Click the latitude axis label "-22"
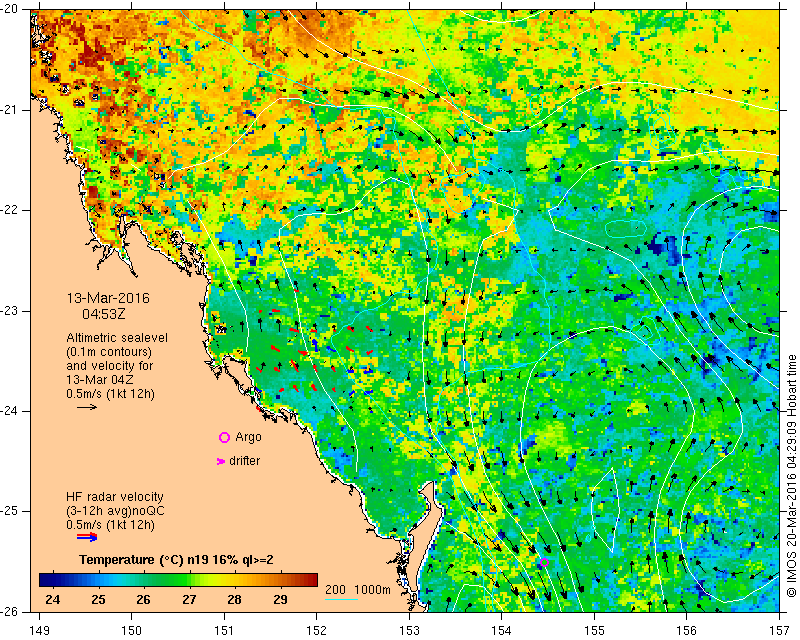 9,210
